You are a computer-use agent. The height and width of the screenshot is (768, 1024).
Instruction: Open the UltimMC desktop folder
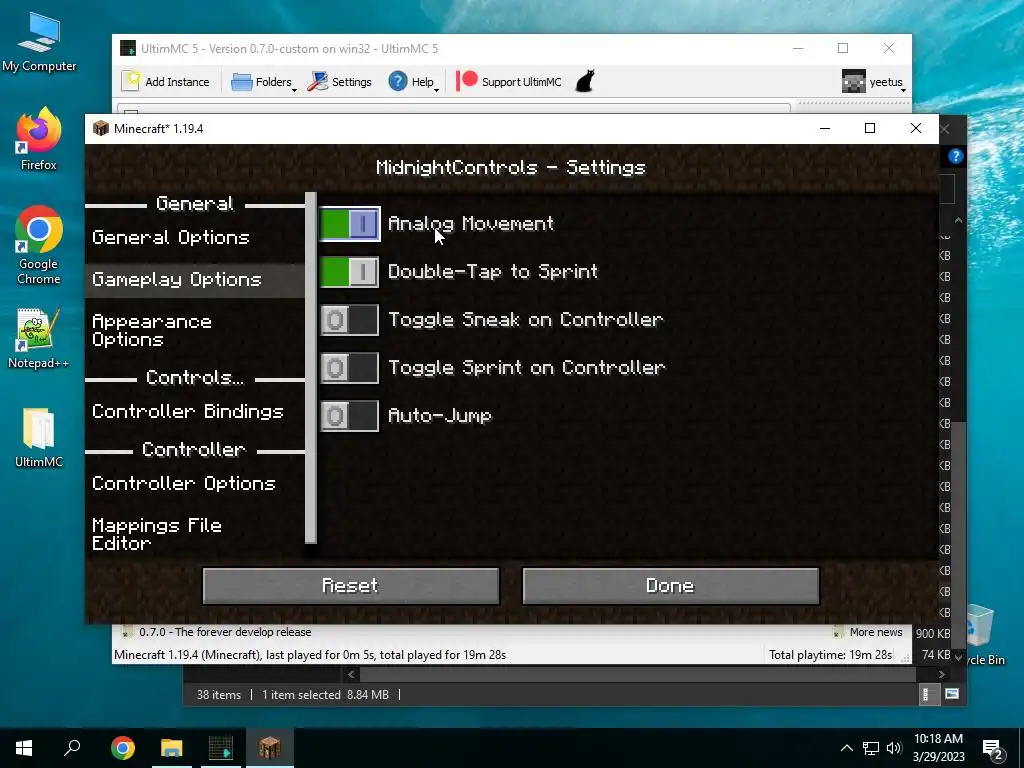click(x=39, y=438)
